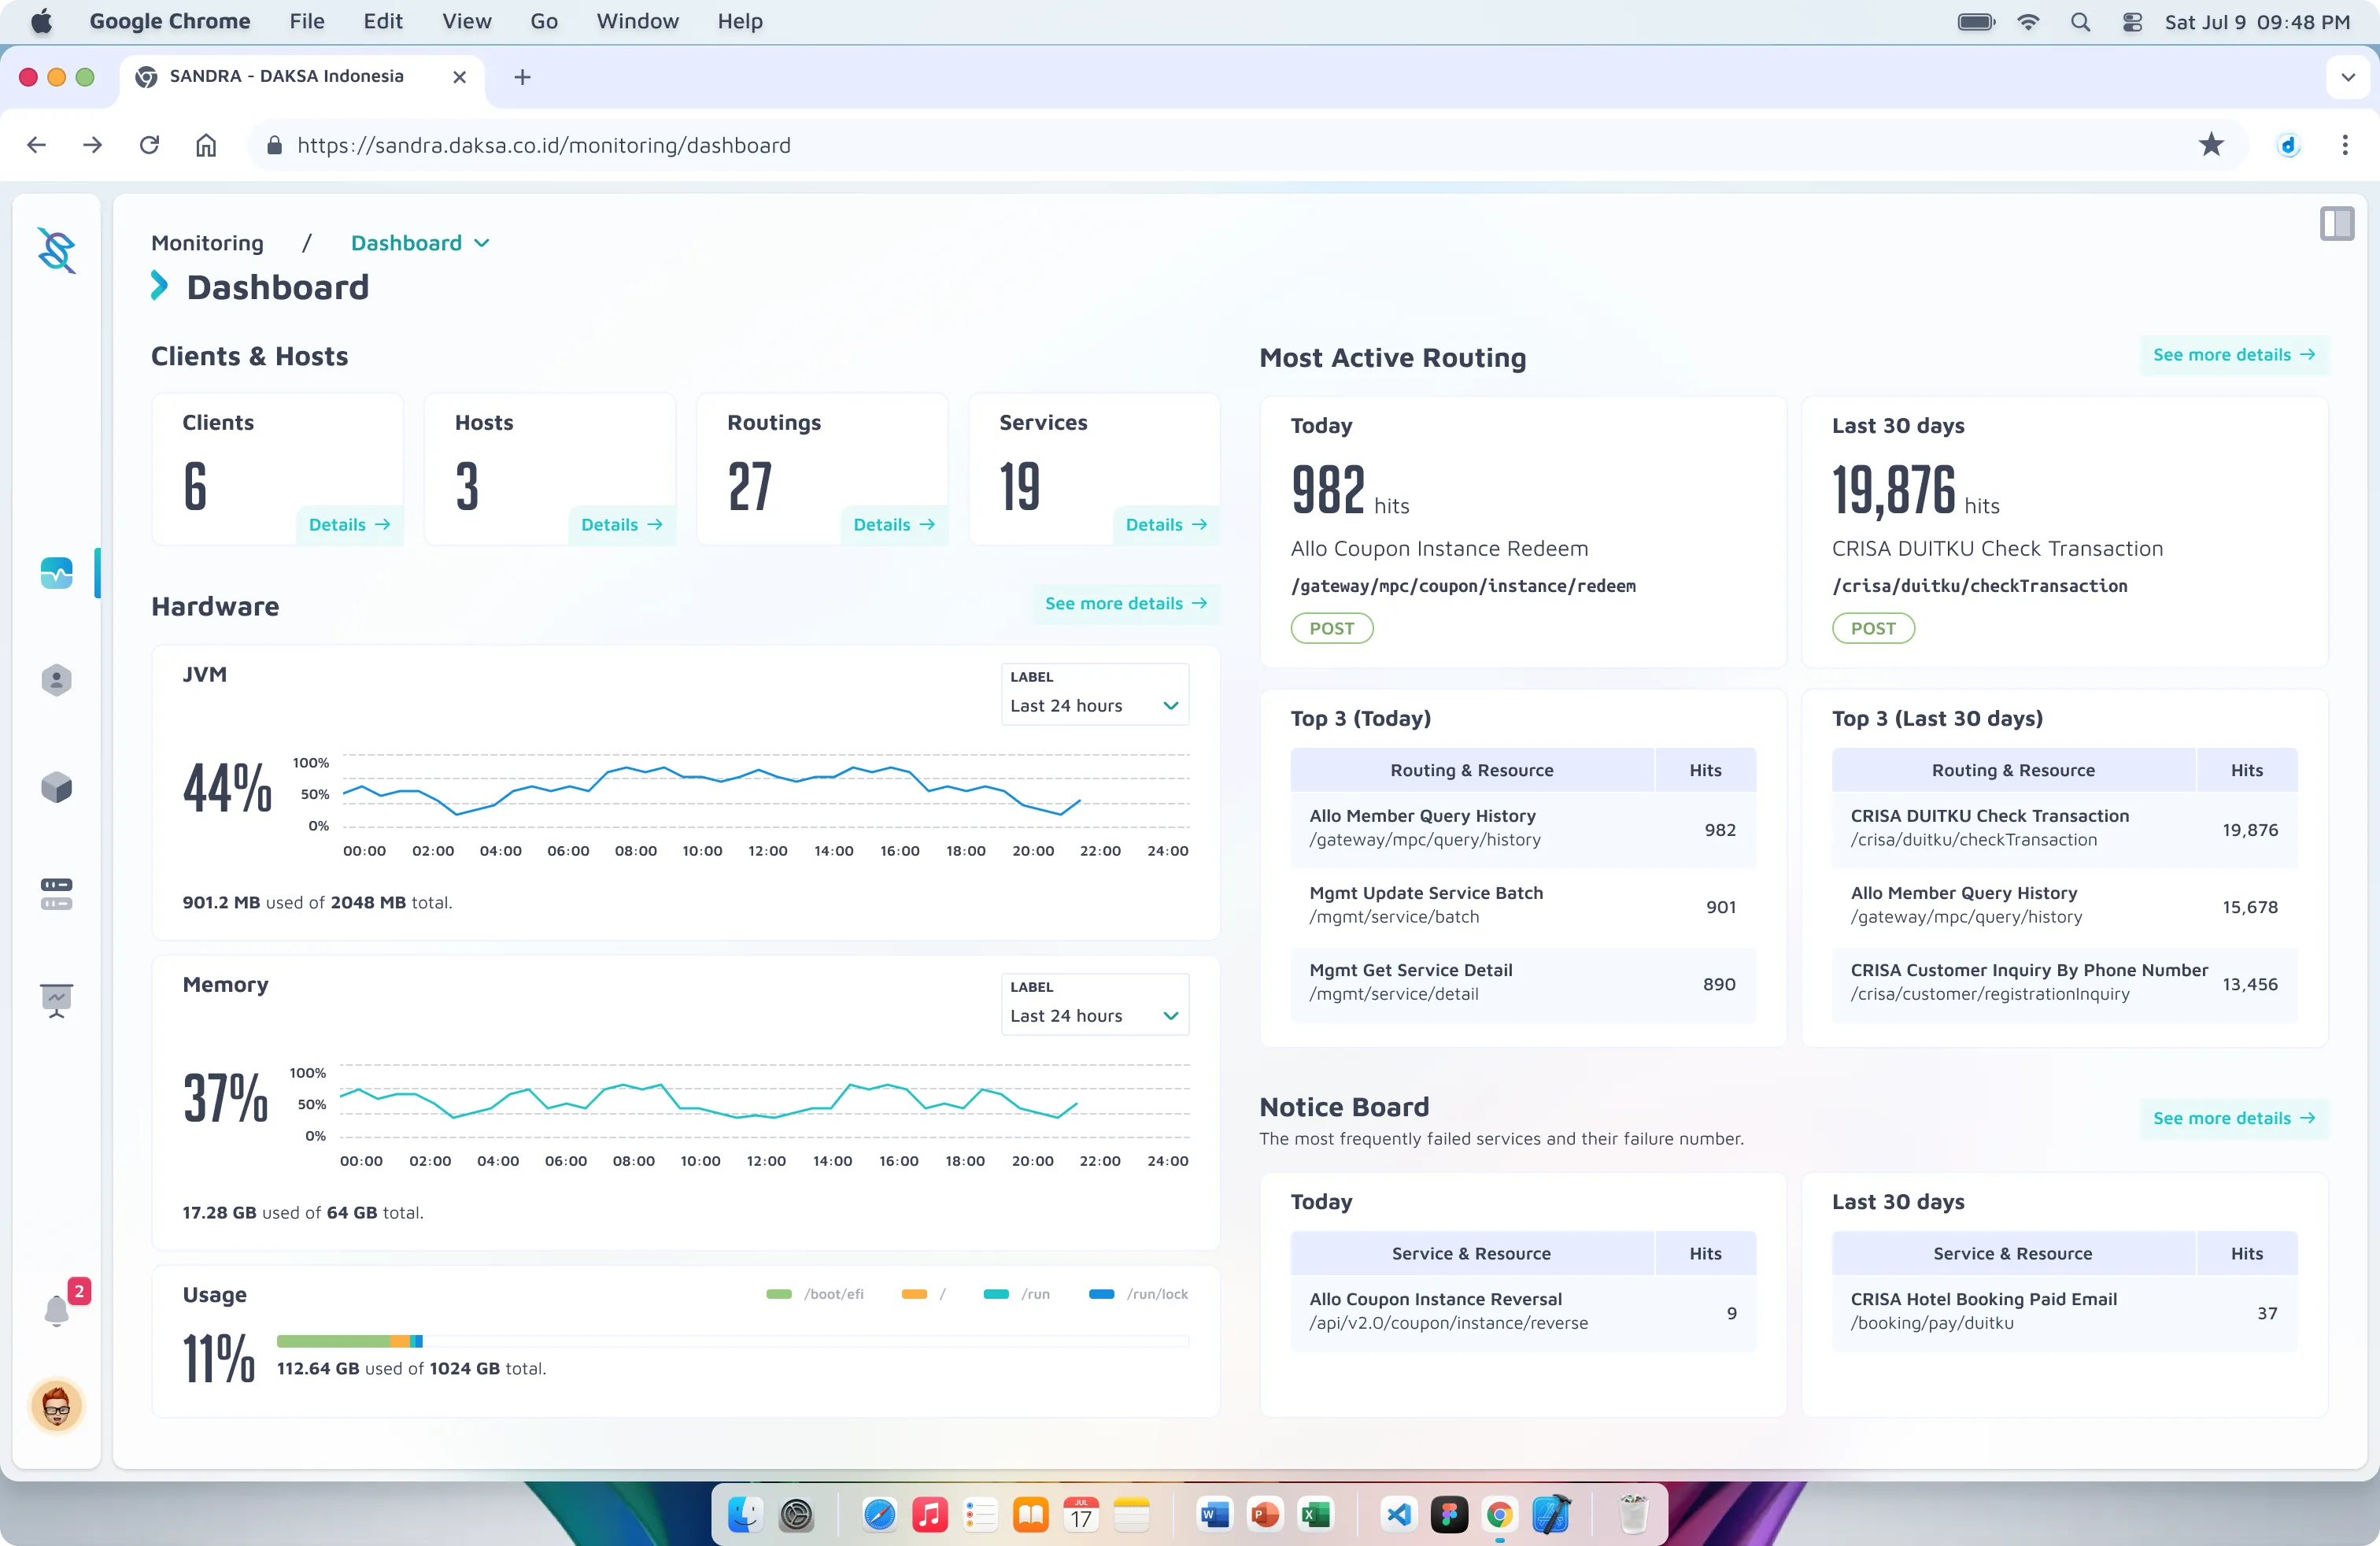This screenshot has height=1546, width=2380.
Task: Open the View menu in the menu bar
Action: 467,21
